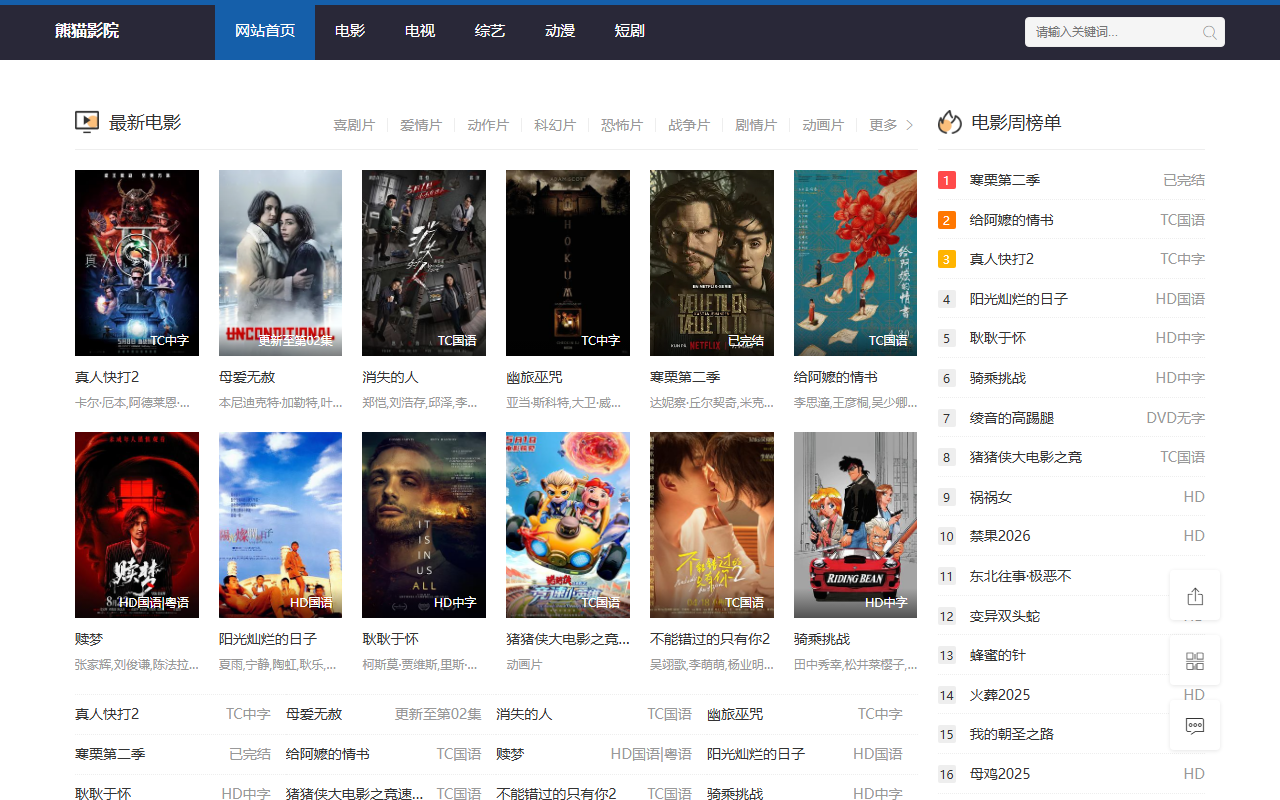
Task: Open 母鸡2025 in weekly chart
Action: pyautogui.click(x=1000, y=774)
